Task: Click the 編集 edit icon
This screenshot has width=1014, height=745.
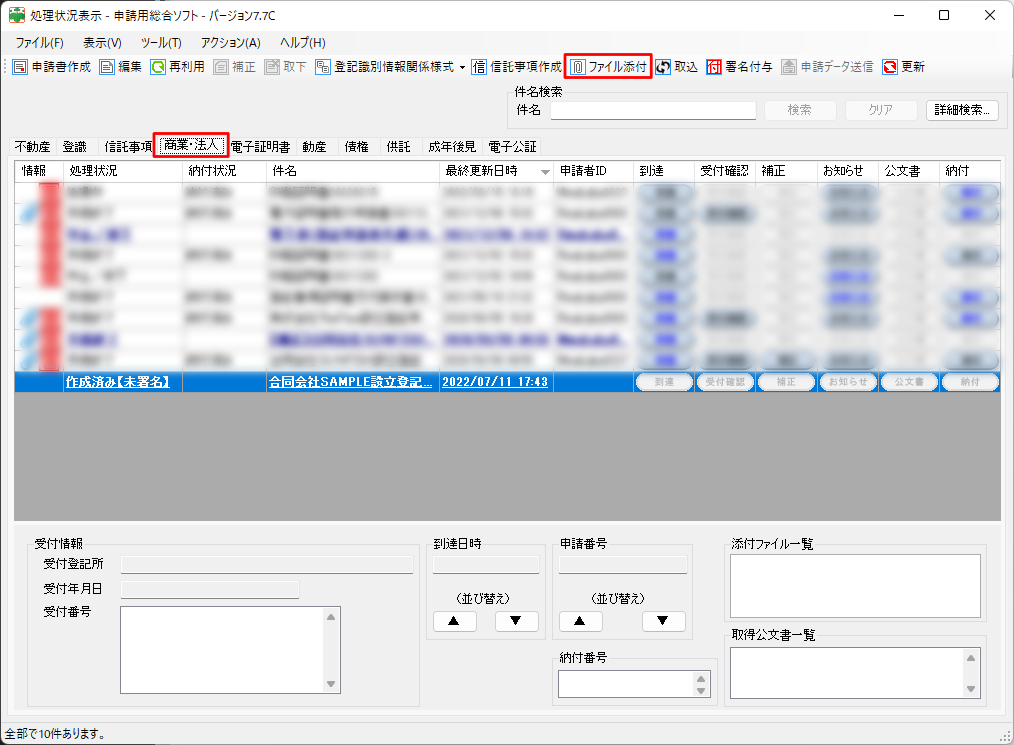Action: click(107, 67)
